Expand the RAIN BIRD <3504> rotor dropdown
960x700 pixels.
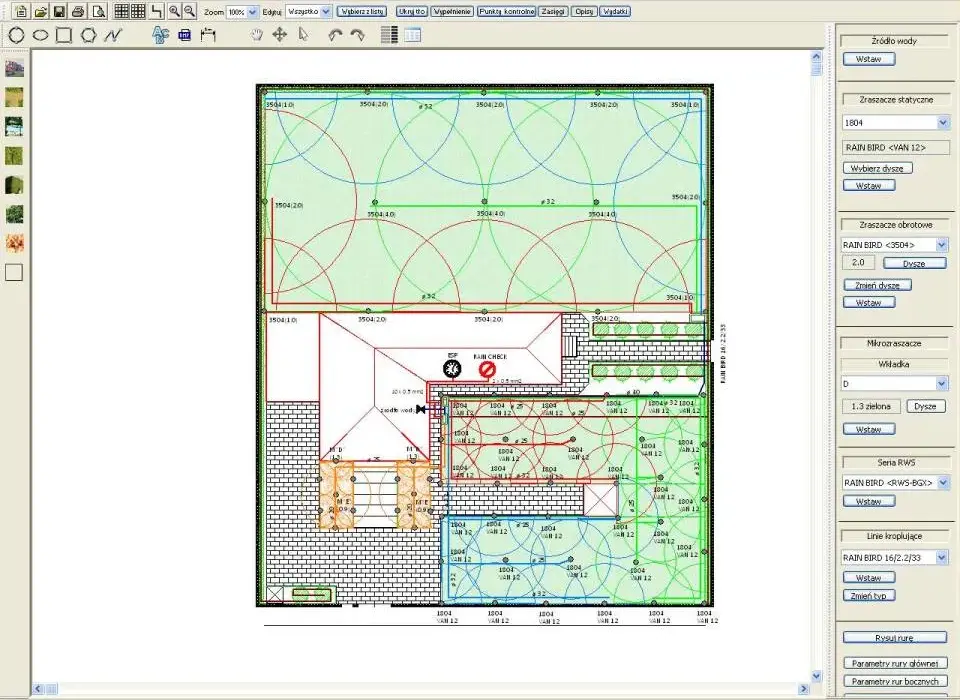click(x=942, y=245)
